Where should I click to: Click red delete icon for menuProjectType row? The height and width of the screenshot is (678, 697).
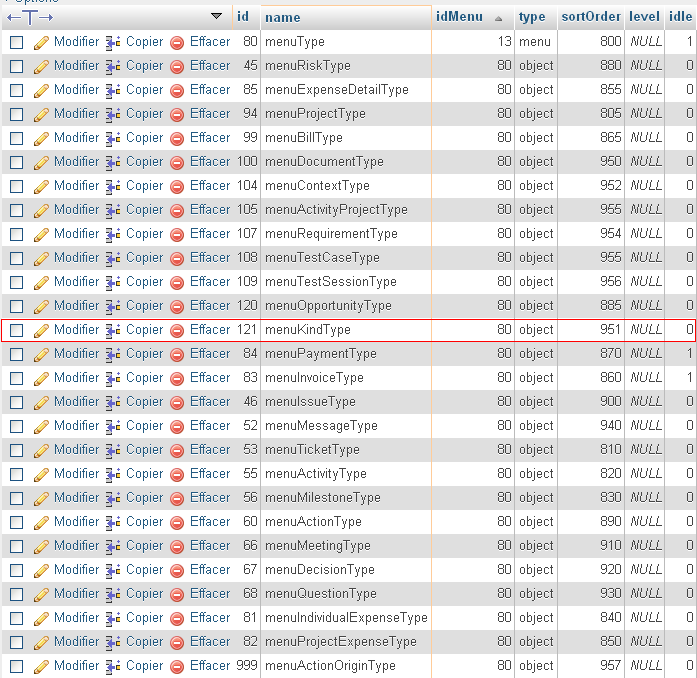tap(177, 114)
